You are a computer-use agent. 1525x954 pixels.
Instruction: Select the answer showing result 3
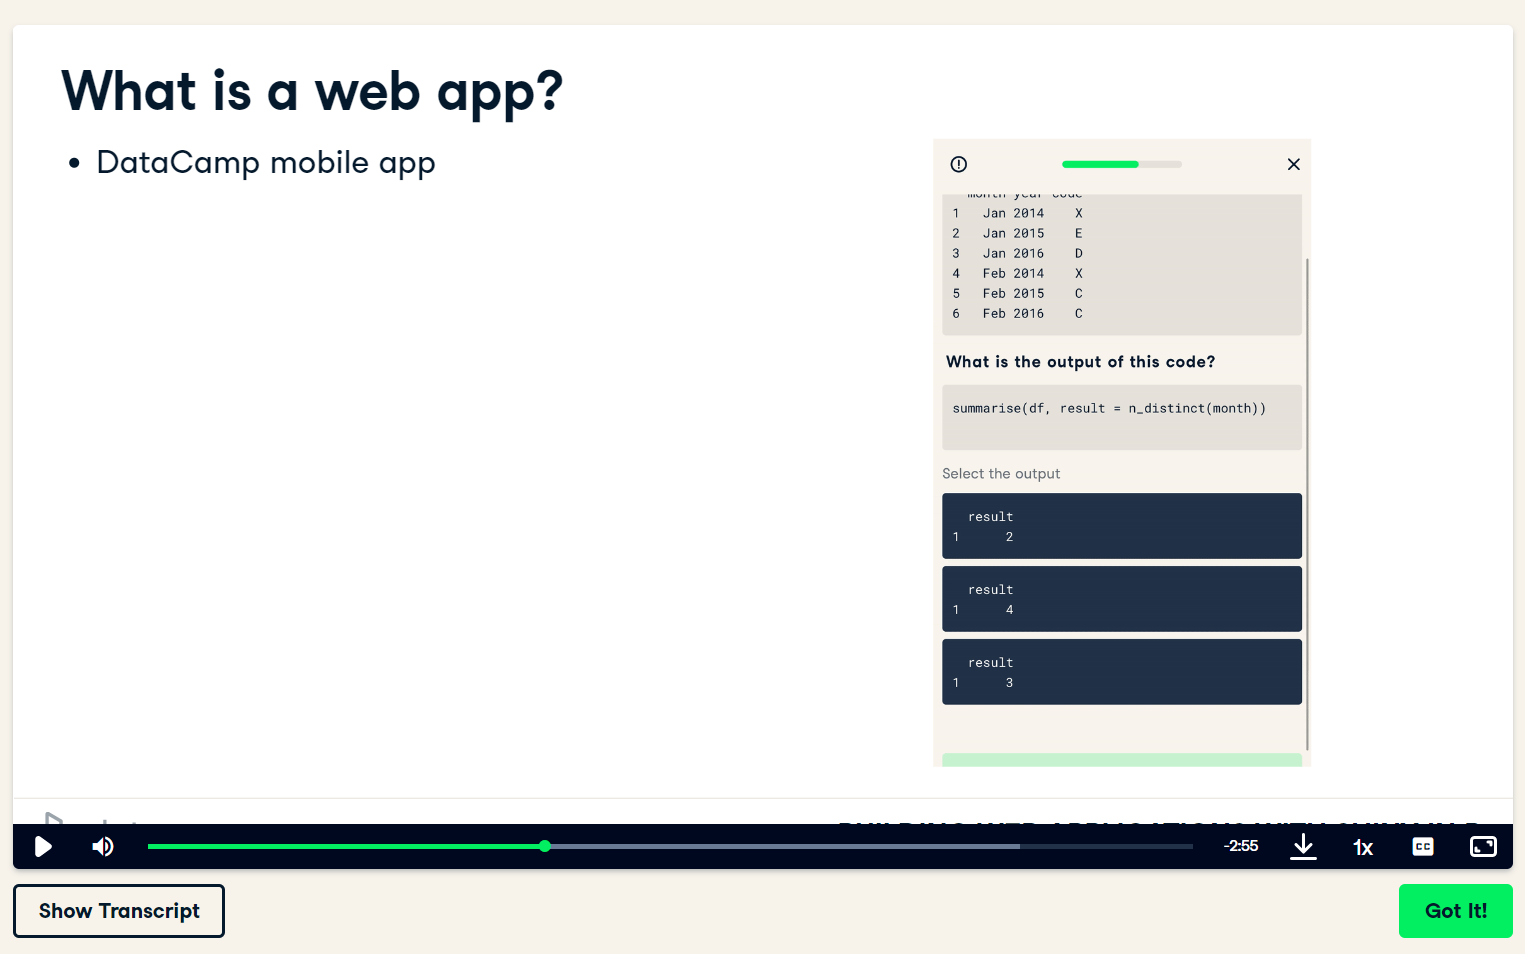click(1122, 672)
